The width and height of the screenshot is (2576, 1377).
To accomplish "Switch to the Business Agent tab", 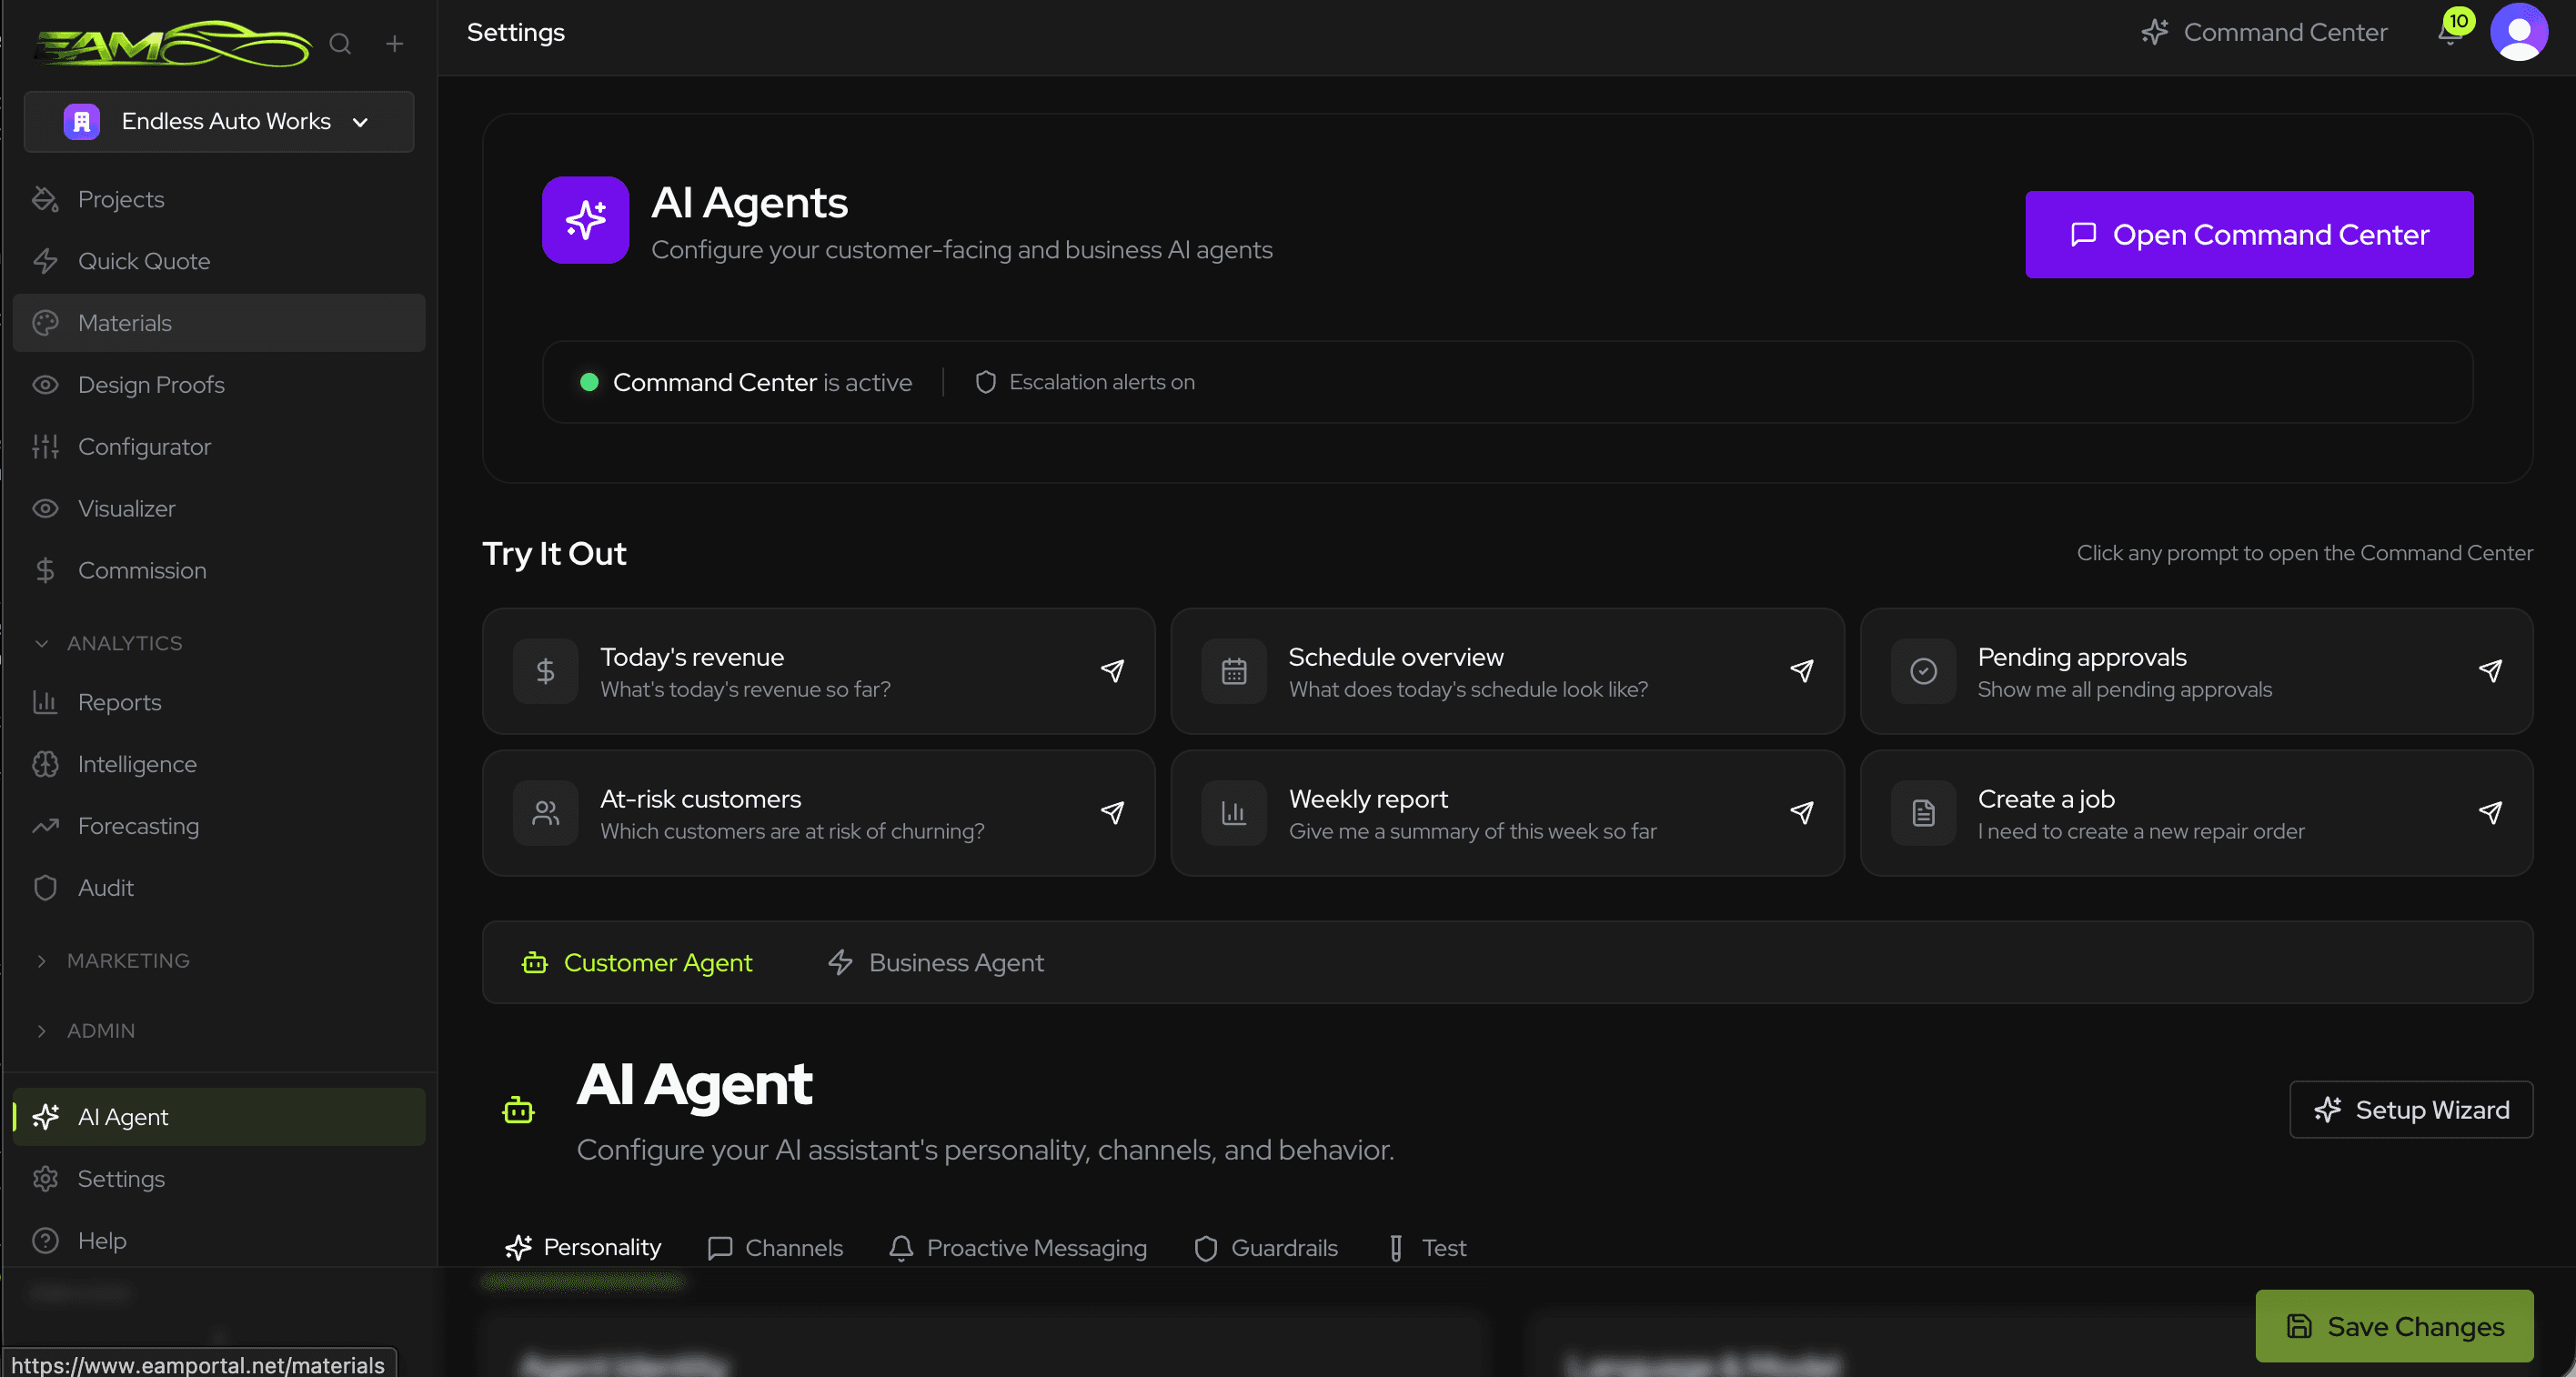I will [935, 963].
